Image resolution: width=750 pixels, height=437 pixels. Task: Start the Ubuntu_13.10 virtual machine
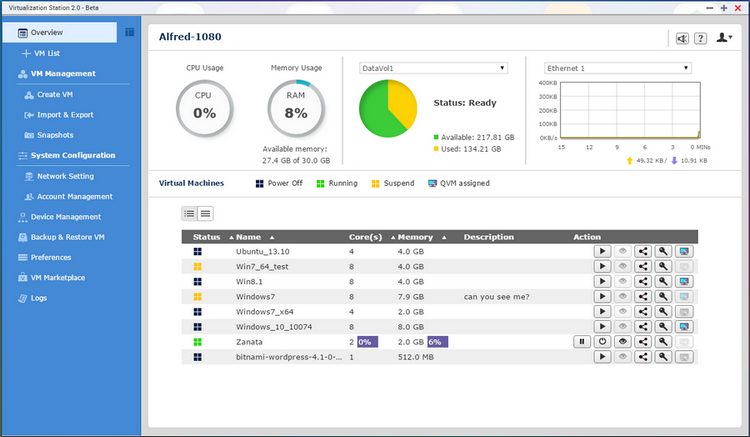pos(602,252)
